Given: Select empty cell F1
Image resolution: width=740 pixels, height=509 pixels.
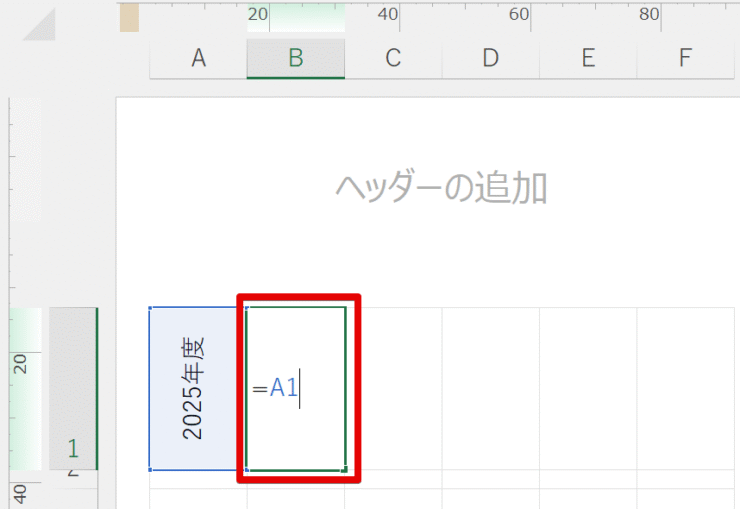Looking at the screenshot, I should tap(685, 389).
